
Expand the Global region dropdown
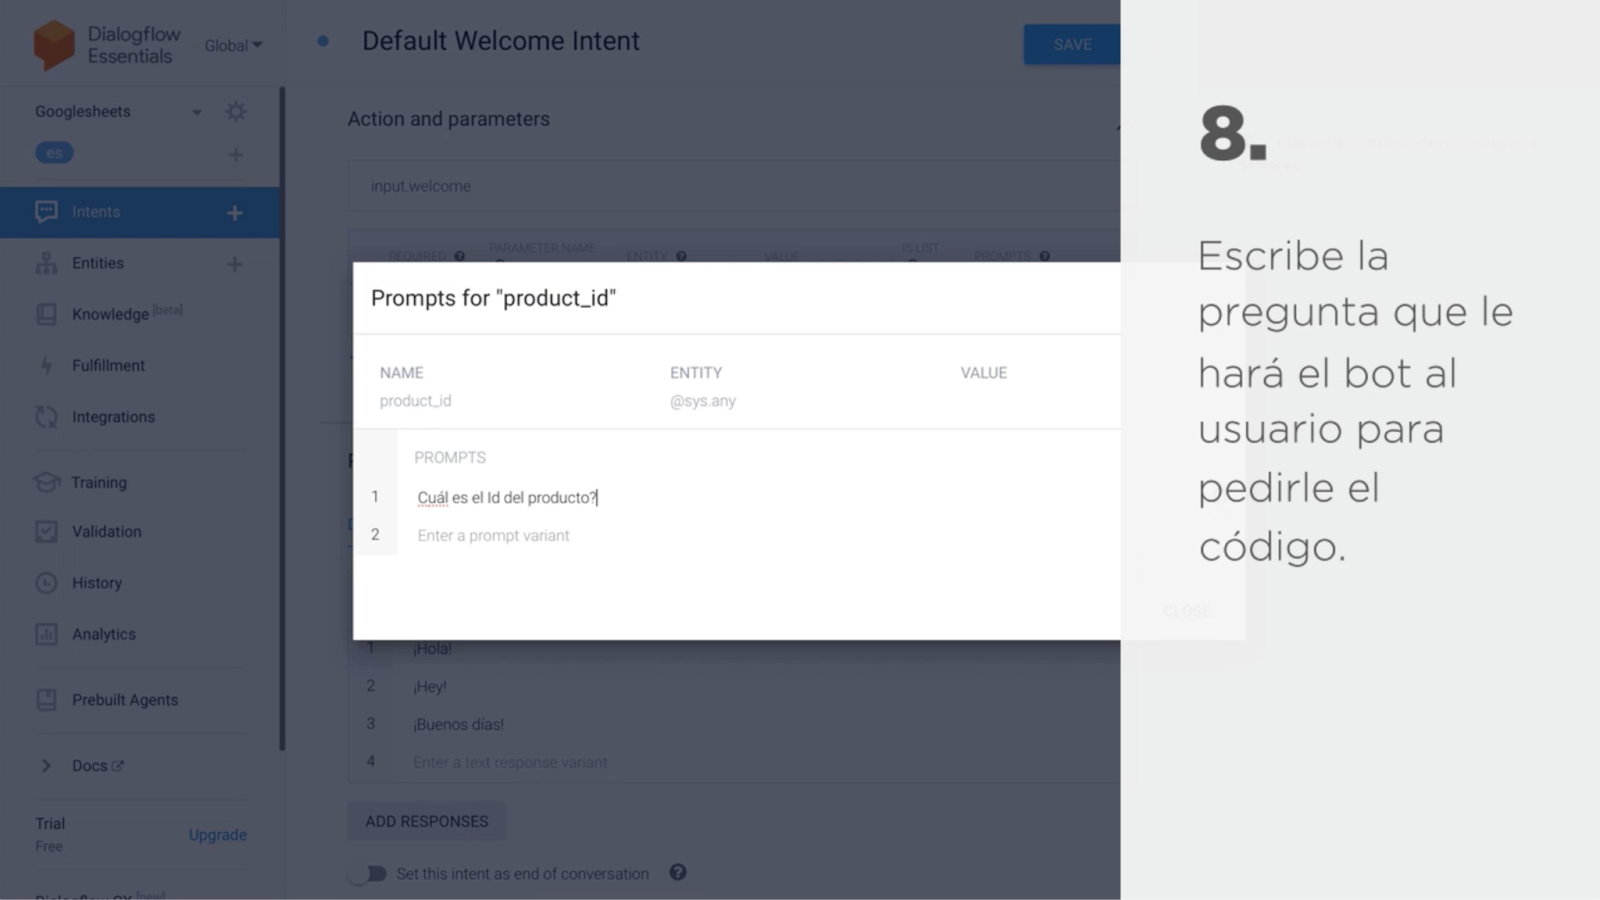click(233, 45)
